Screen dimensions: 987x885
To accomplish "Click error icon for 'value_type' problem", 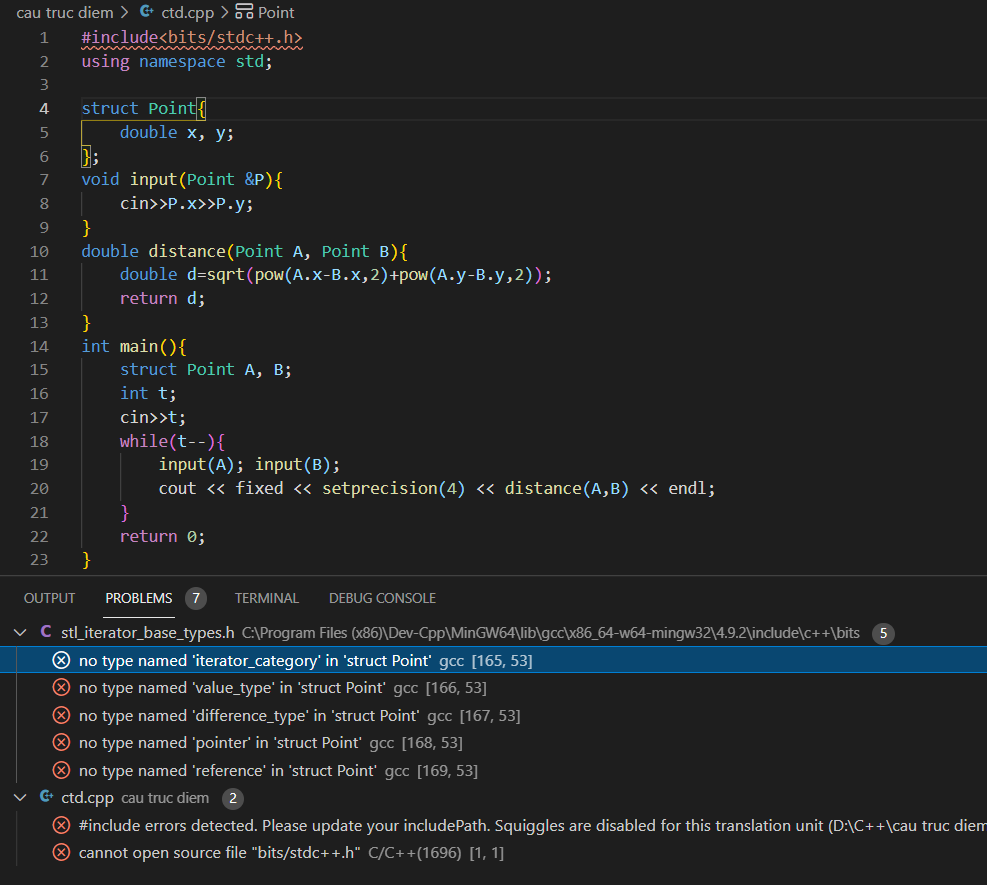I will pyautogui.click(x=61, y=687).
